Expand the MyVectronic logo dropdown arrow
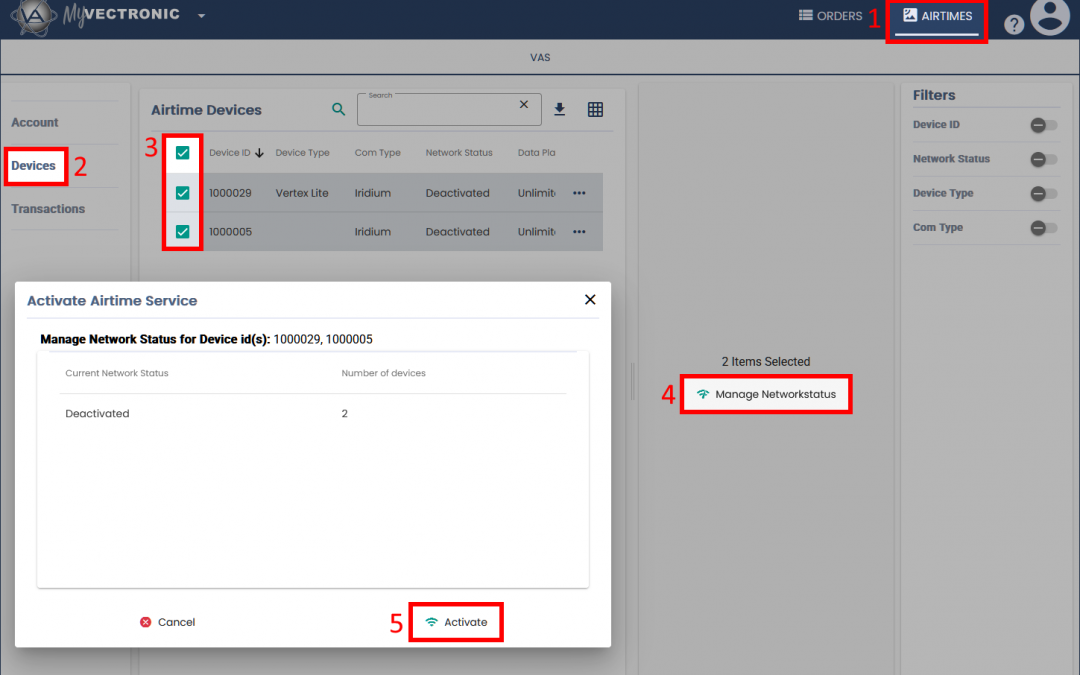This screenshot has height=675, width=1080. click(201, 16)
